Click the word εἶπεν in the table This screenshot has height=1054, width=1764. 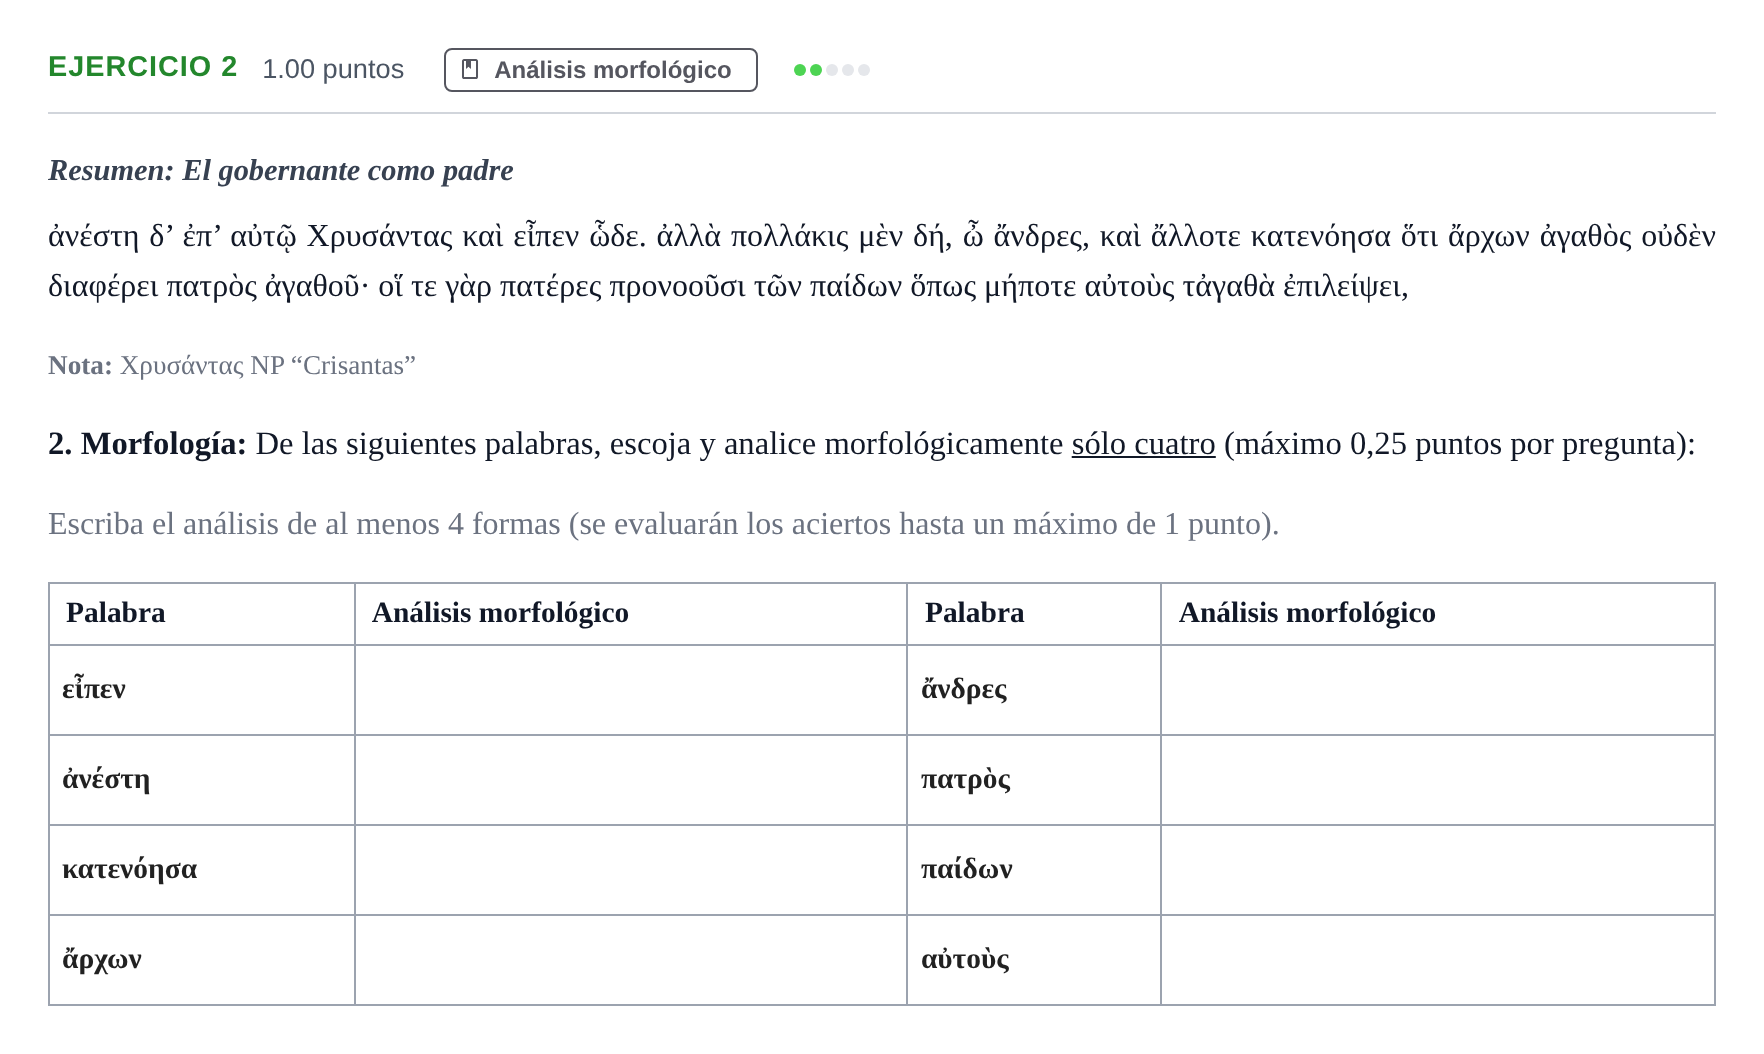(94, 689)
